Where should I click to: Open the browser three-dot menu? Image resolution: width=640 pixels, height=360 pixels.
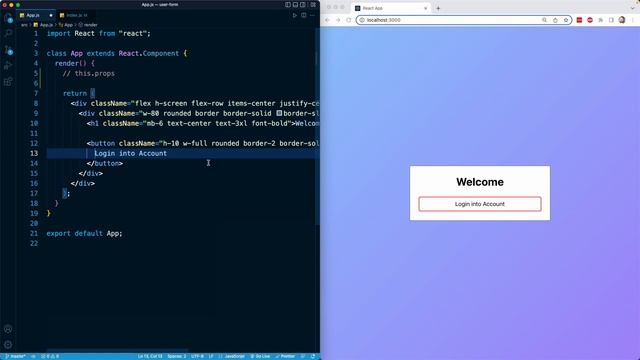click(x=633, y=20)
